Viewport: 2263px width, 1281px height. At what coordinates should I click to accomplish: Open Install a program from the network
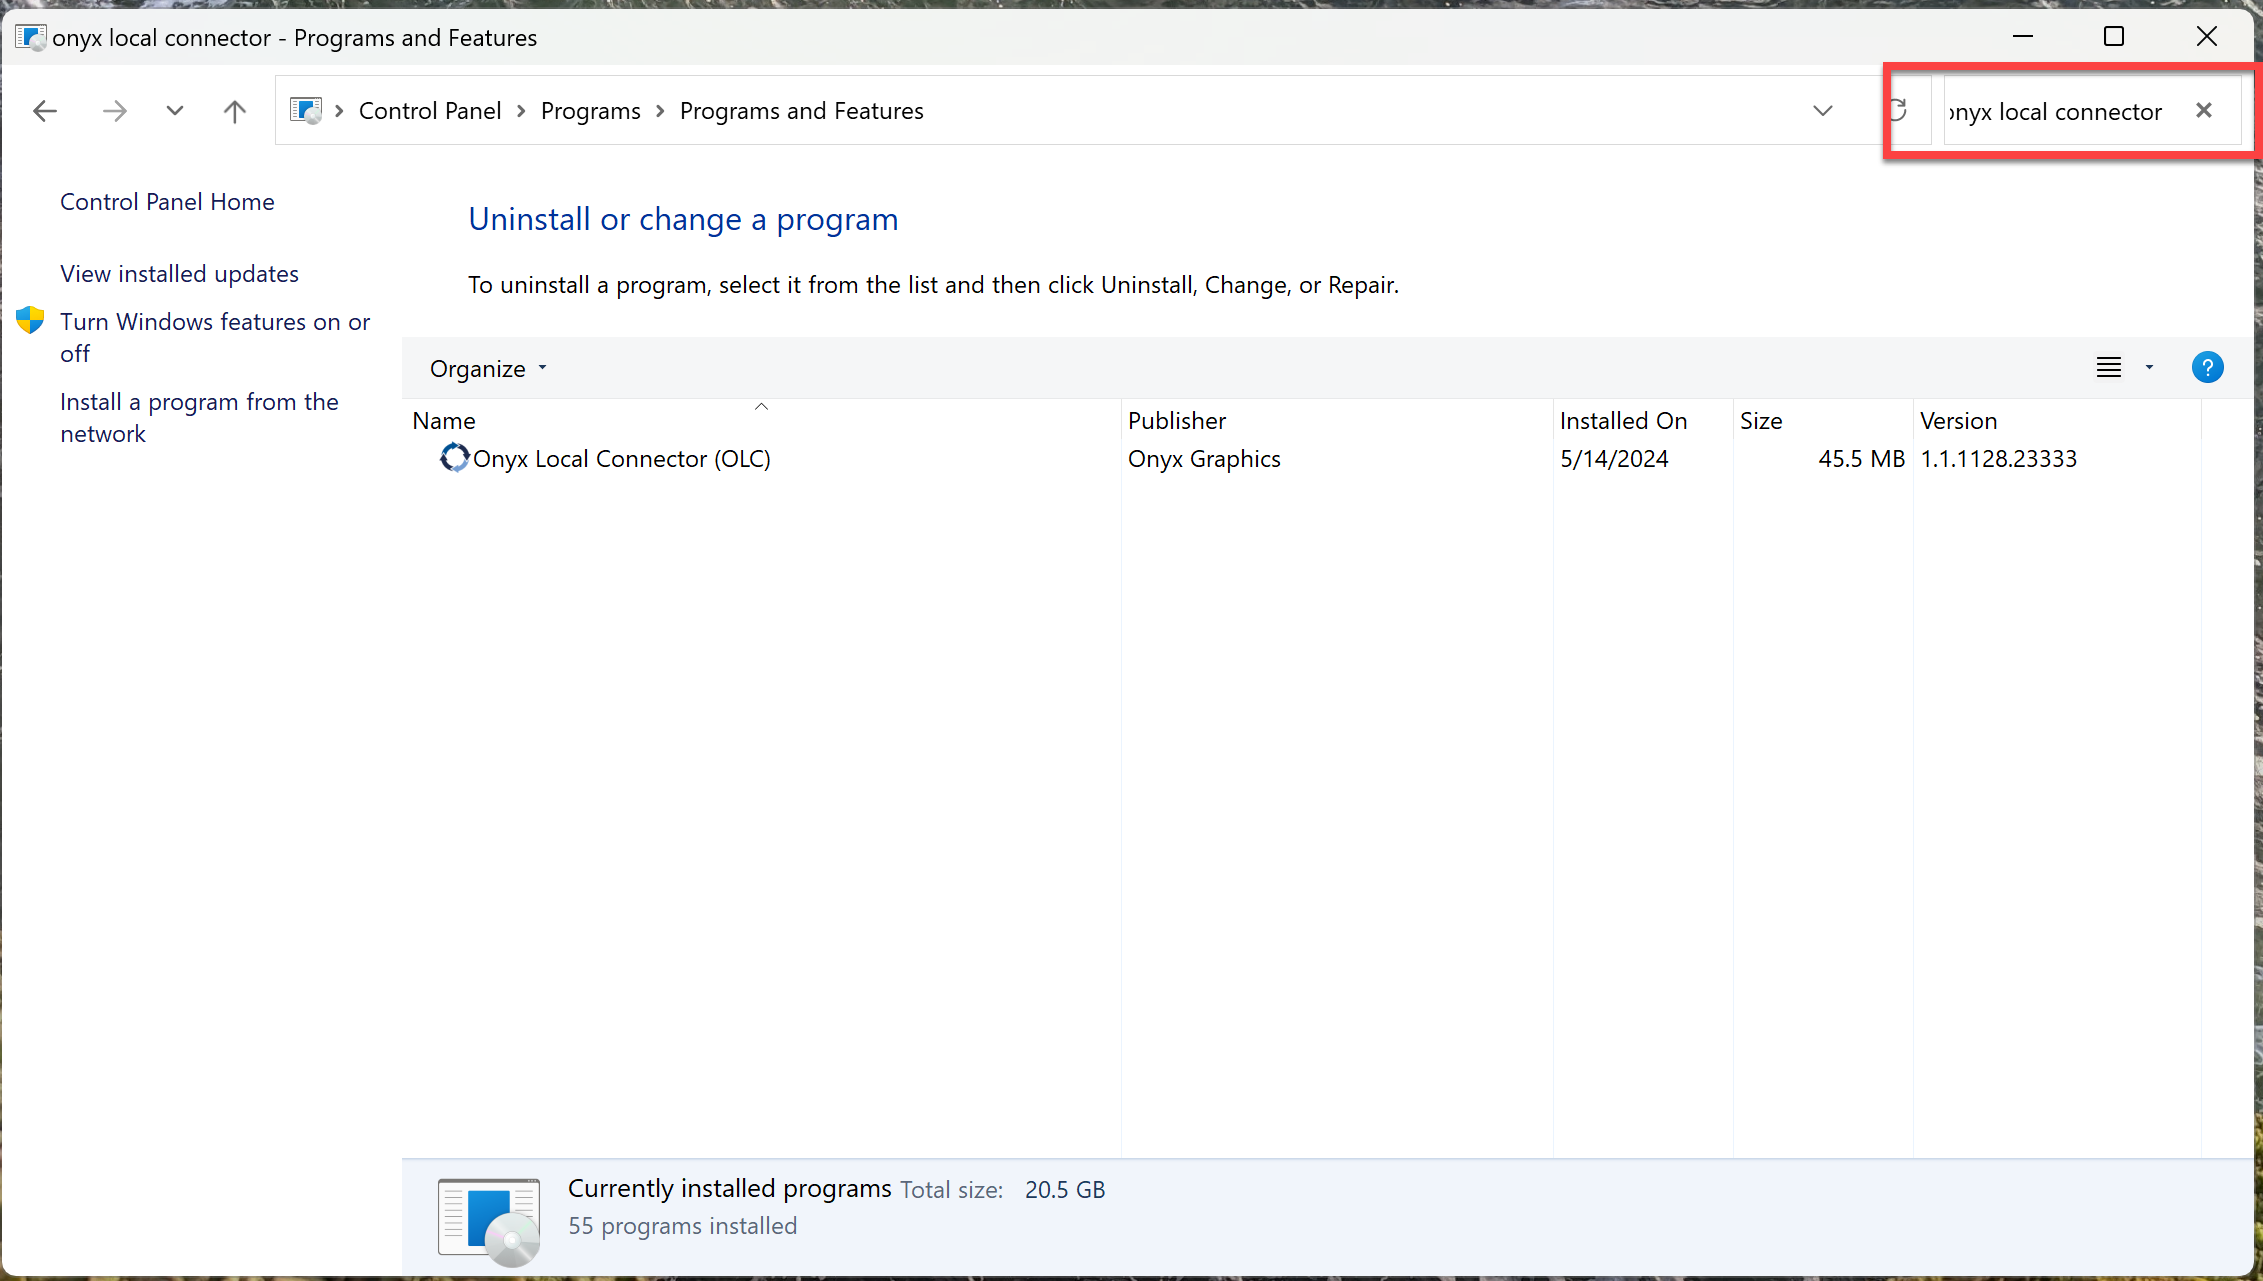click(199, 418)
